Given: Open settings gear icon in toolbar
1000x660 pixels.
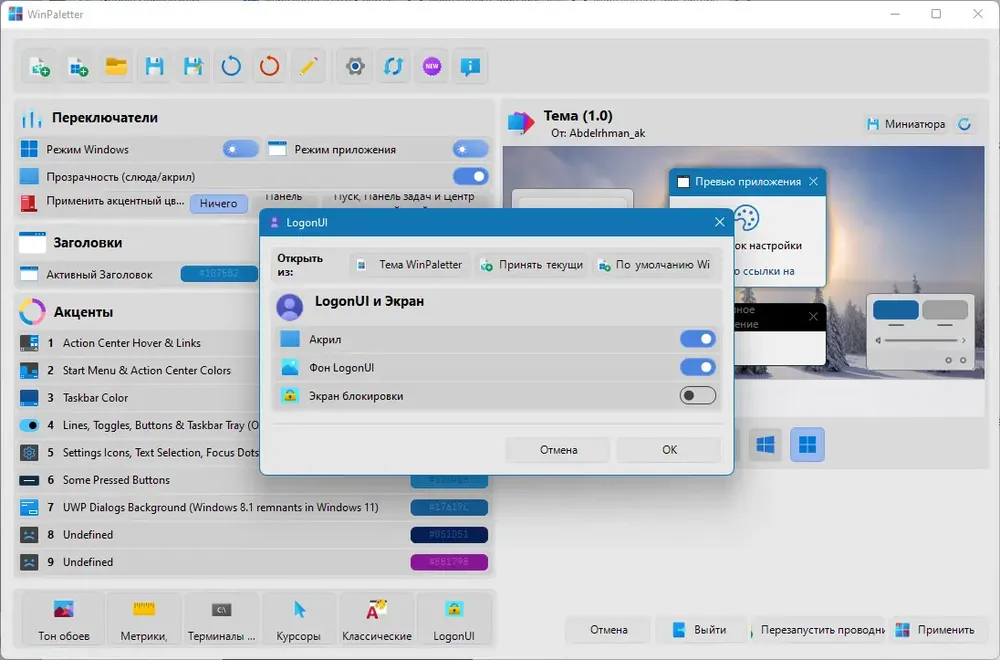Looking at the screenshot, I should click(x=355, y=66).
